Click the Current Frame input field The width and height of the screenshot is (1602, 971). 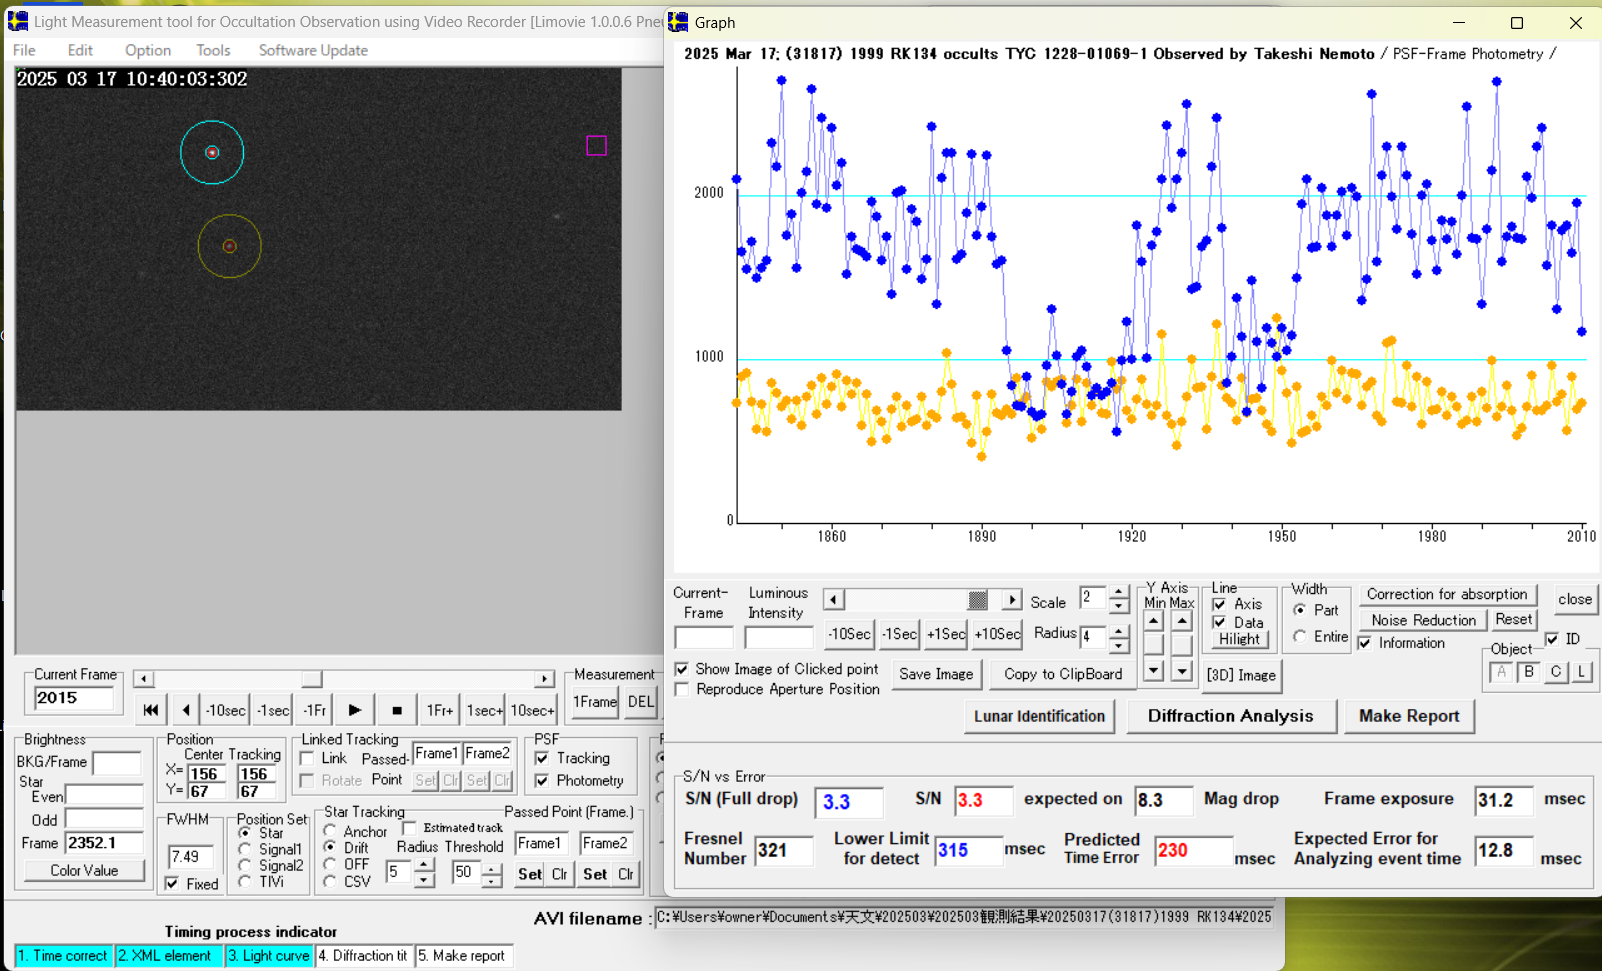click(x=74, y=698)
